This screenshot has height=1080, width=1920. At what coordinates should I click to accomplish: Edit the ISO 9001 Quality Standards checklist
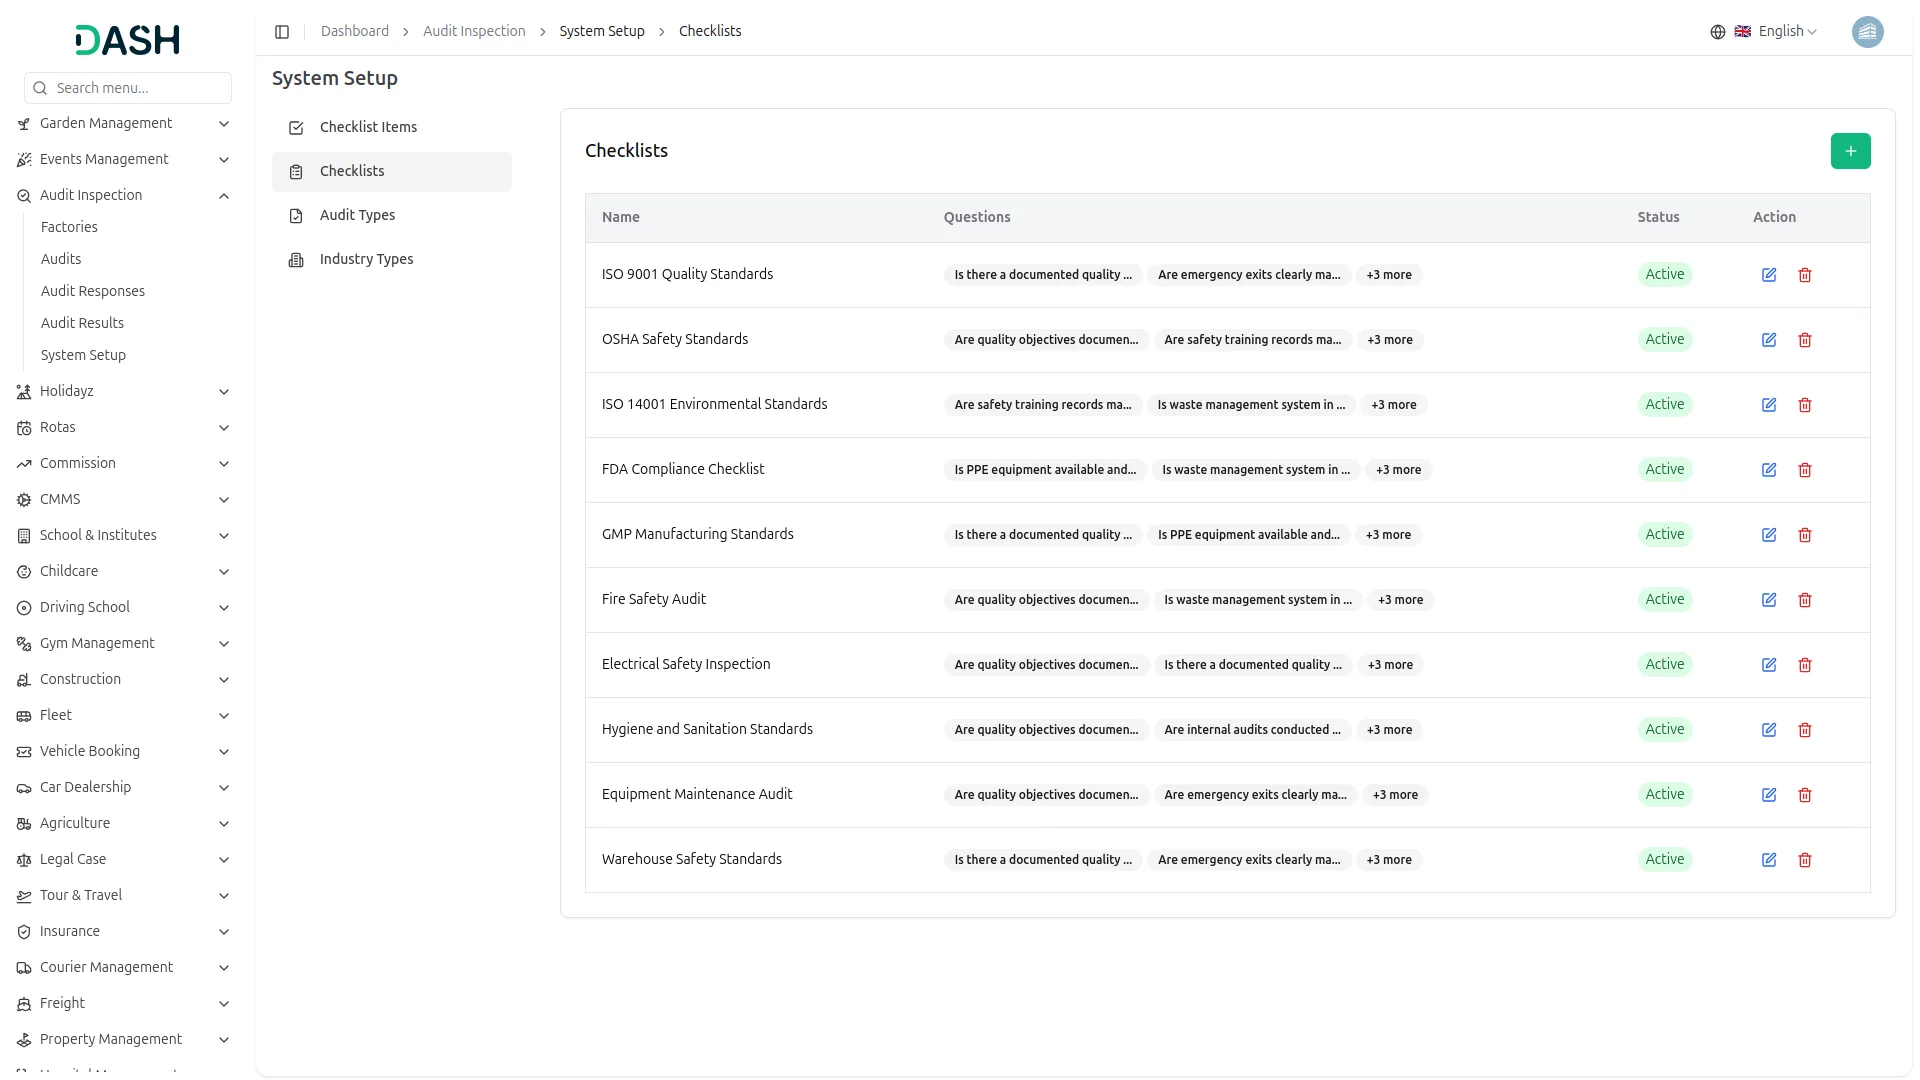click(1768, 275)
